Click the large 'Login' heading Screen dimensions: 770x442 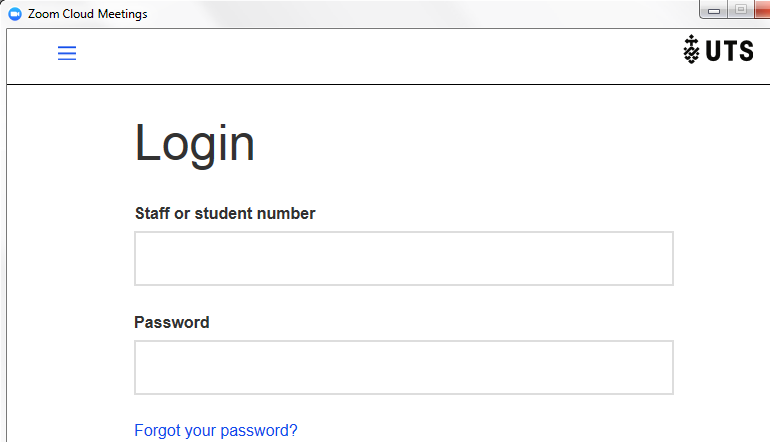pos(195,143)
